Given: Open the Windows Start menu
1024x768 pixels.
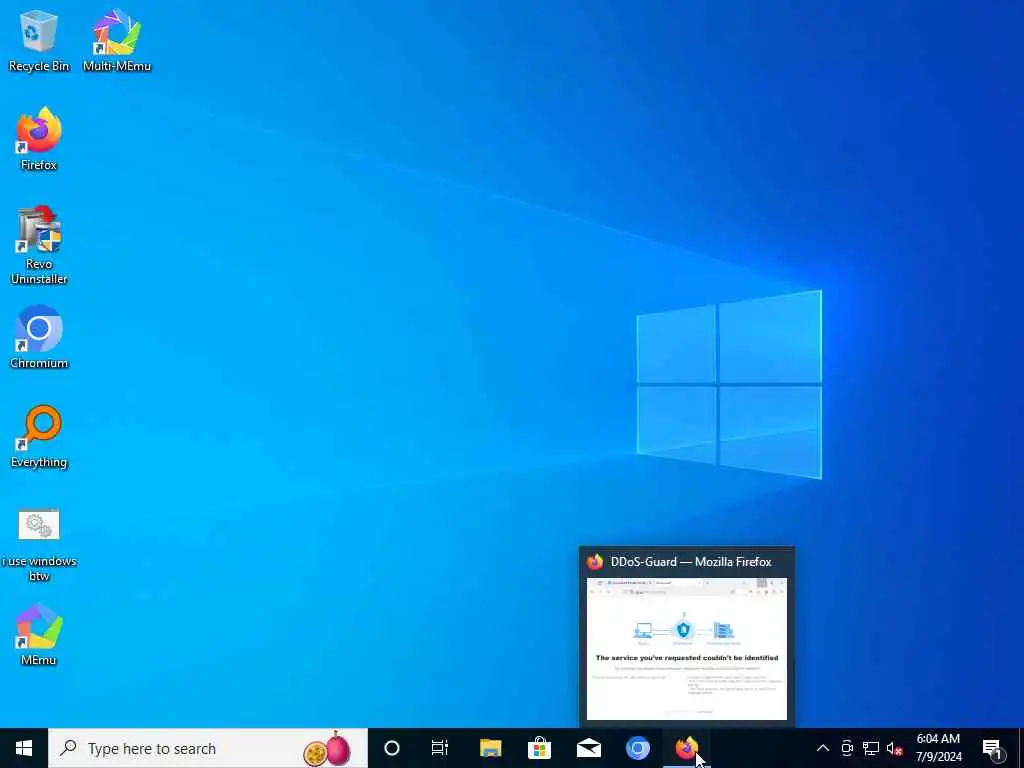Looking at the screenshot, I should pos(24,748).
